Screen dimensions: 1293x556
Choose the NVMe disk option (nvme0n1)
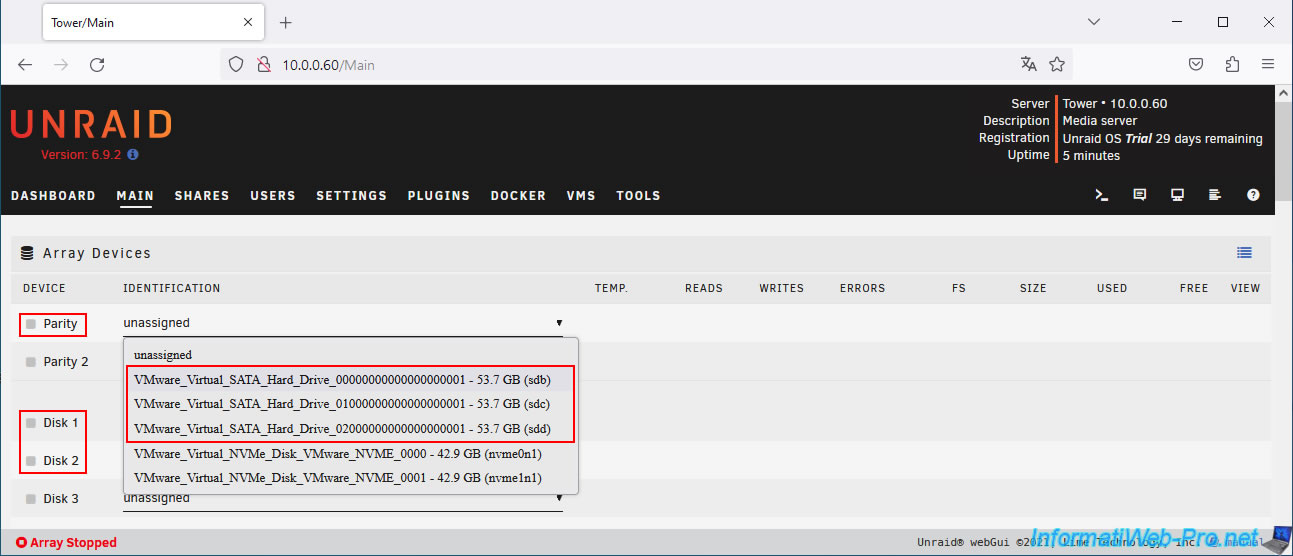[x=337, y=453]
